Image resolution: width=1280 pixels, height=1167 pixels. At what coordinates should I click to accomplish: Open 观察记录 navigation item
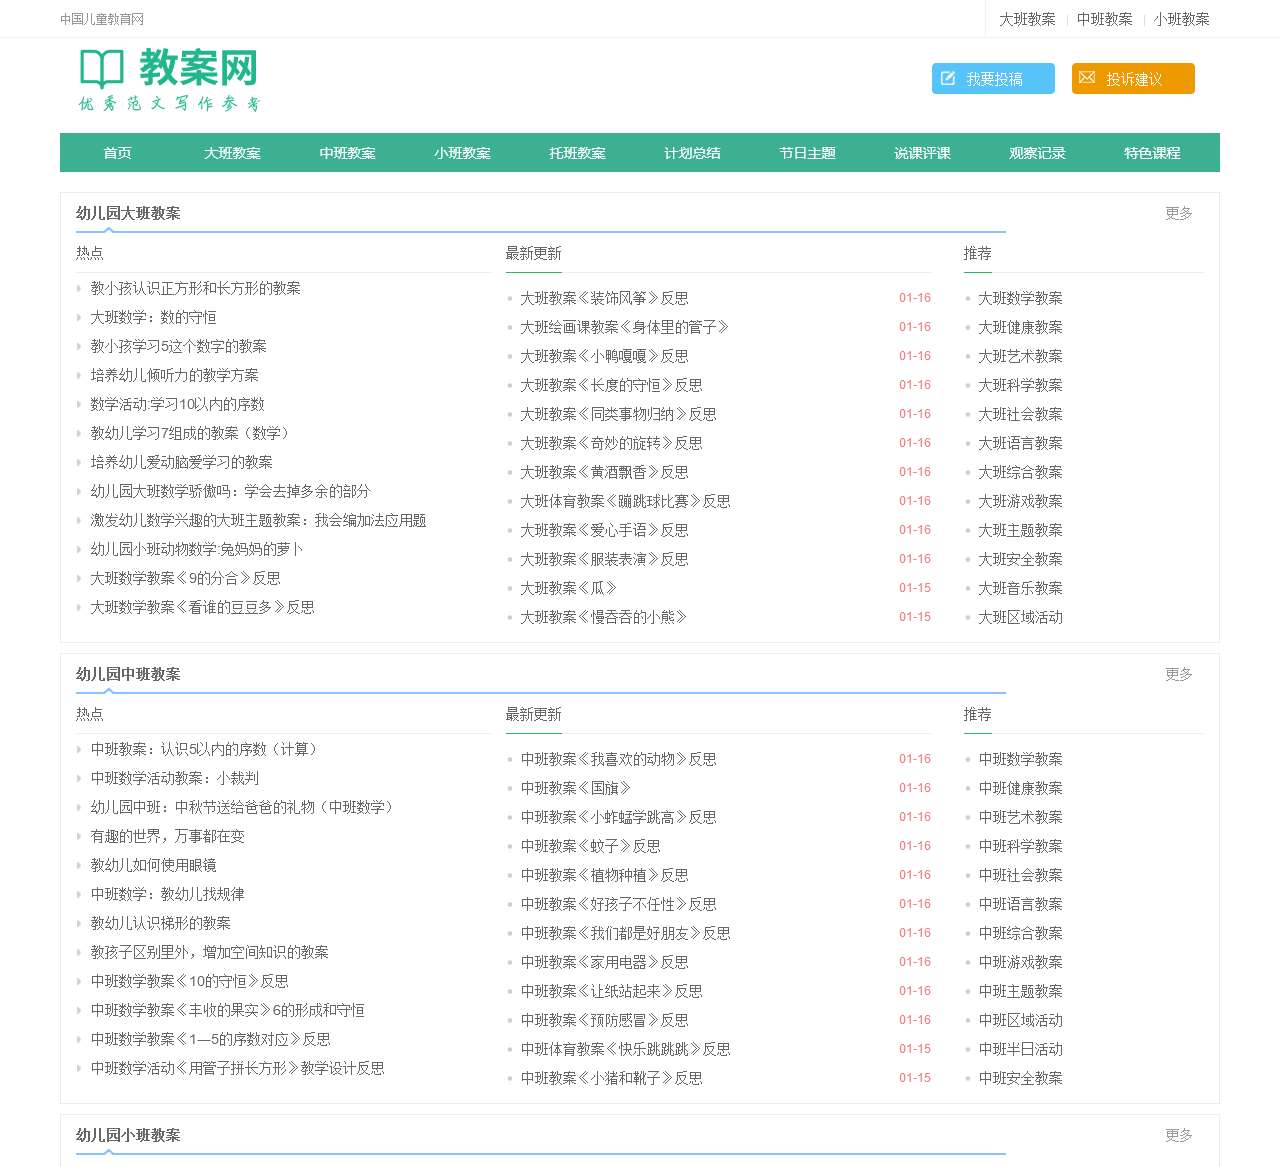click(1037, 153)
